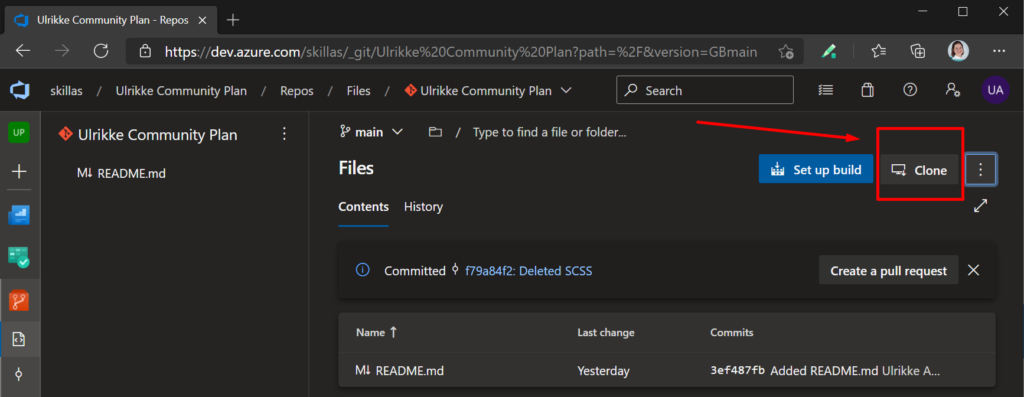Click the plus add icon in sidebar

tap(19, 172)
